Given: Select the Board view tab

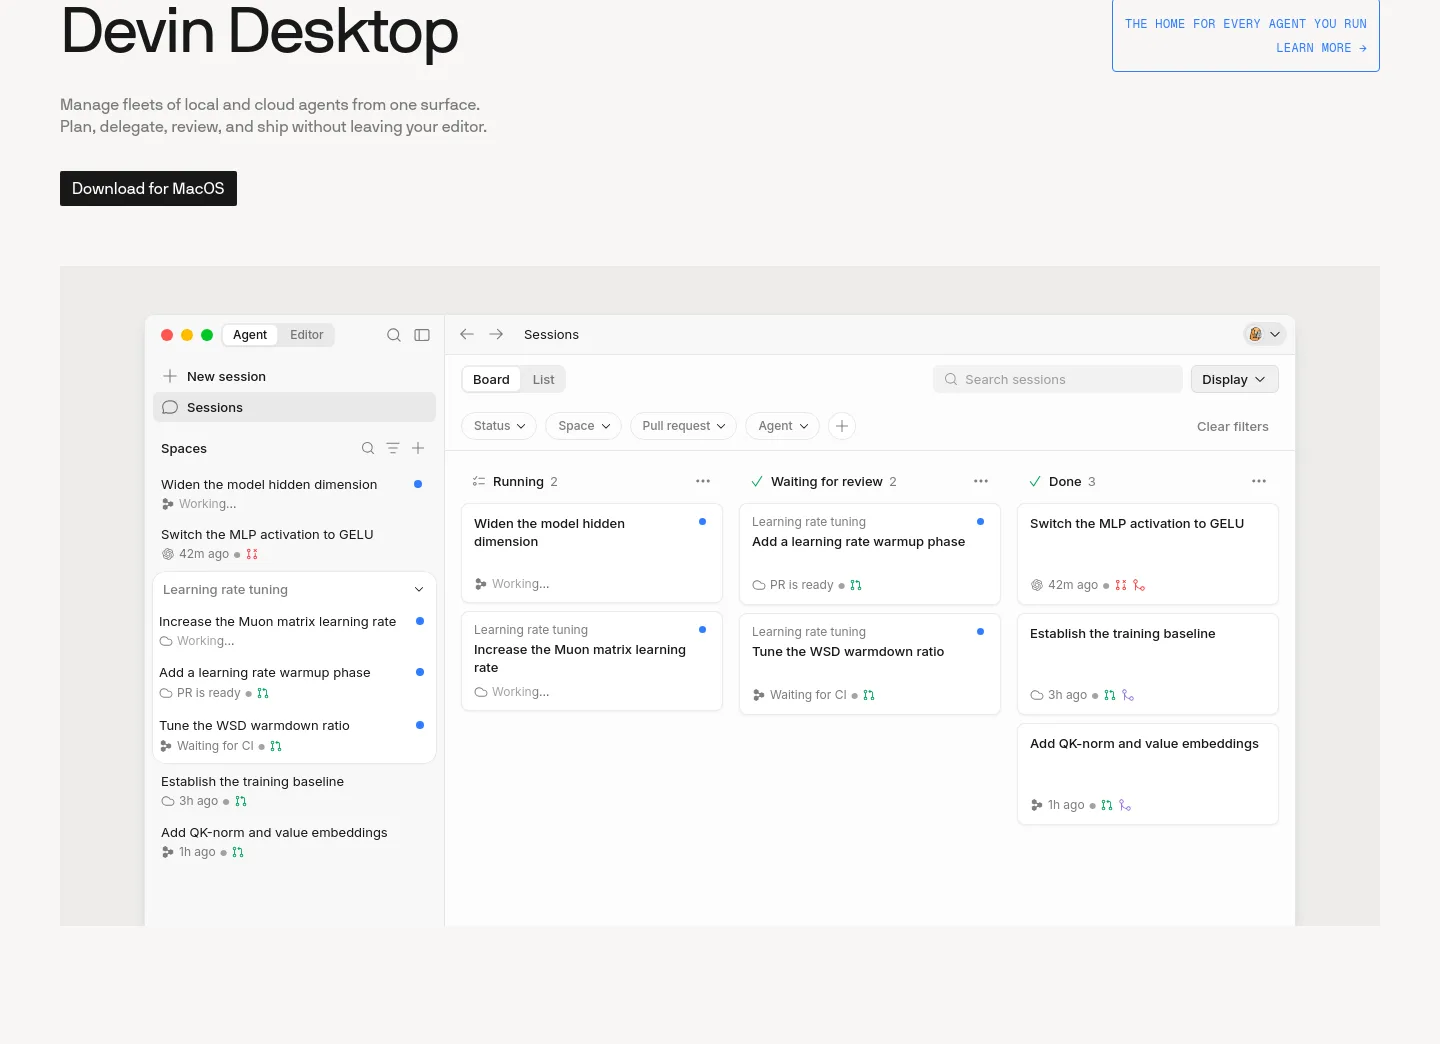Looking at the screenshot, I should pyautogui.click(x=491, y=380).
